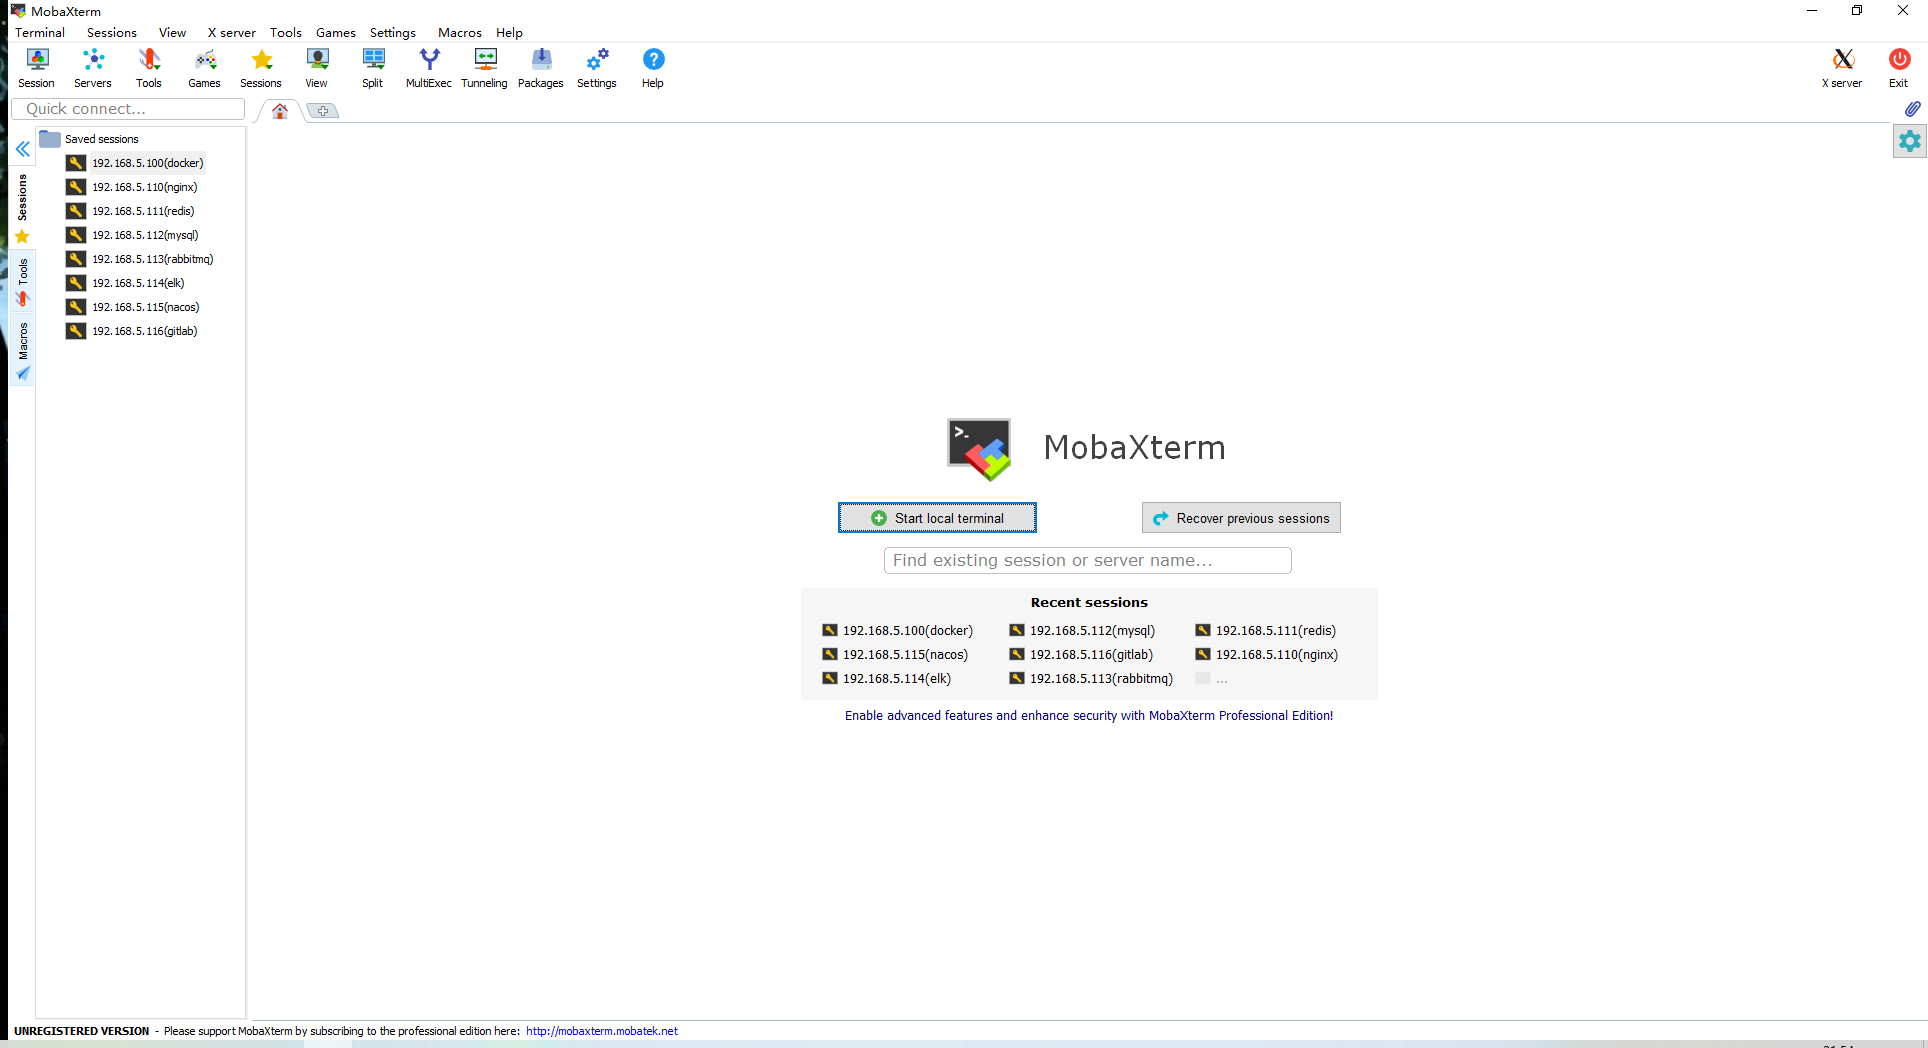Open the Sessions star toolbar icon
The width and height of the screenshot is (1928, 1048).
261,68
